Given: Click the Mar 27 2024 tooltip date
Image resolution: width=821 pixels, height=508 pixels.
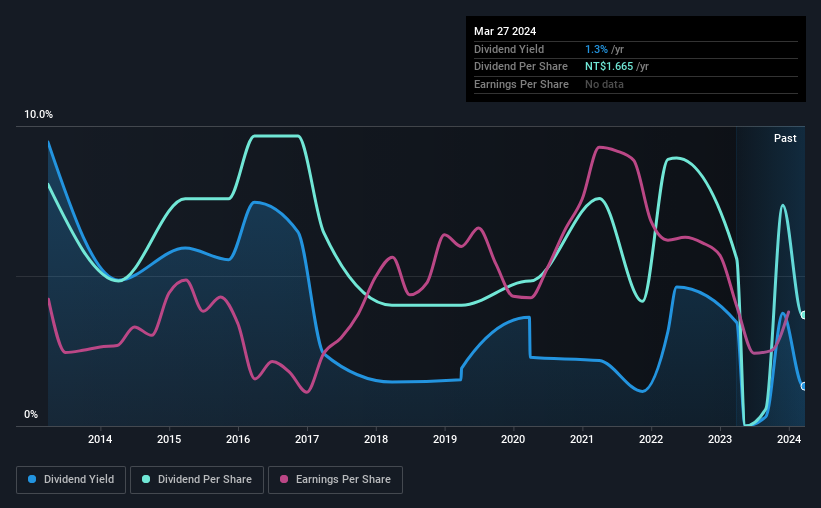Looking at the screenshot, I should 505,31.
